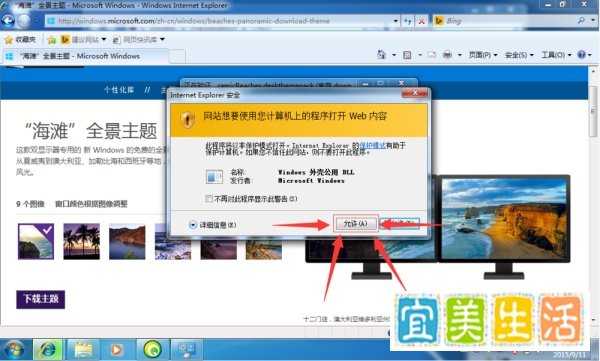Click the scrollbar up arrow

[x=593, y=72]
